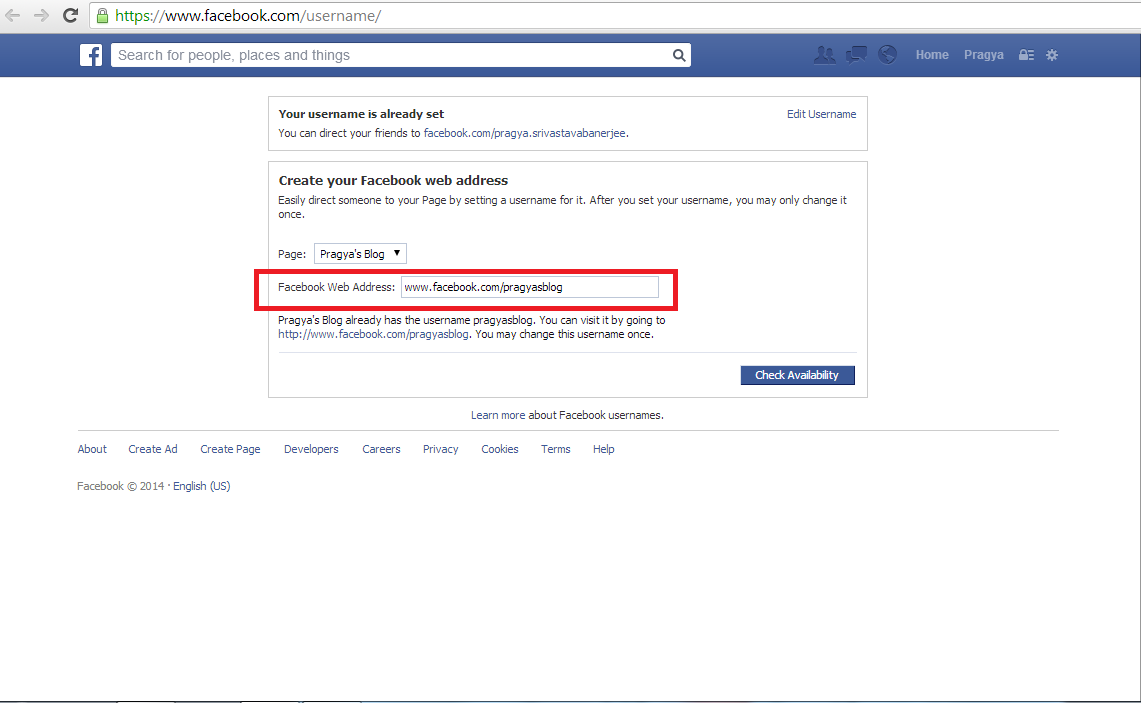This screenshot has height=703, width=1141.
Task: Click the 'Create your Facebook web address' heading
Action: tap(393, 180)
